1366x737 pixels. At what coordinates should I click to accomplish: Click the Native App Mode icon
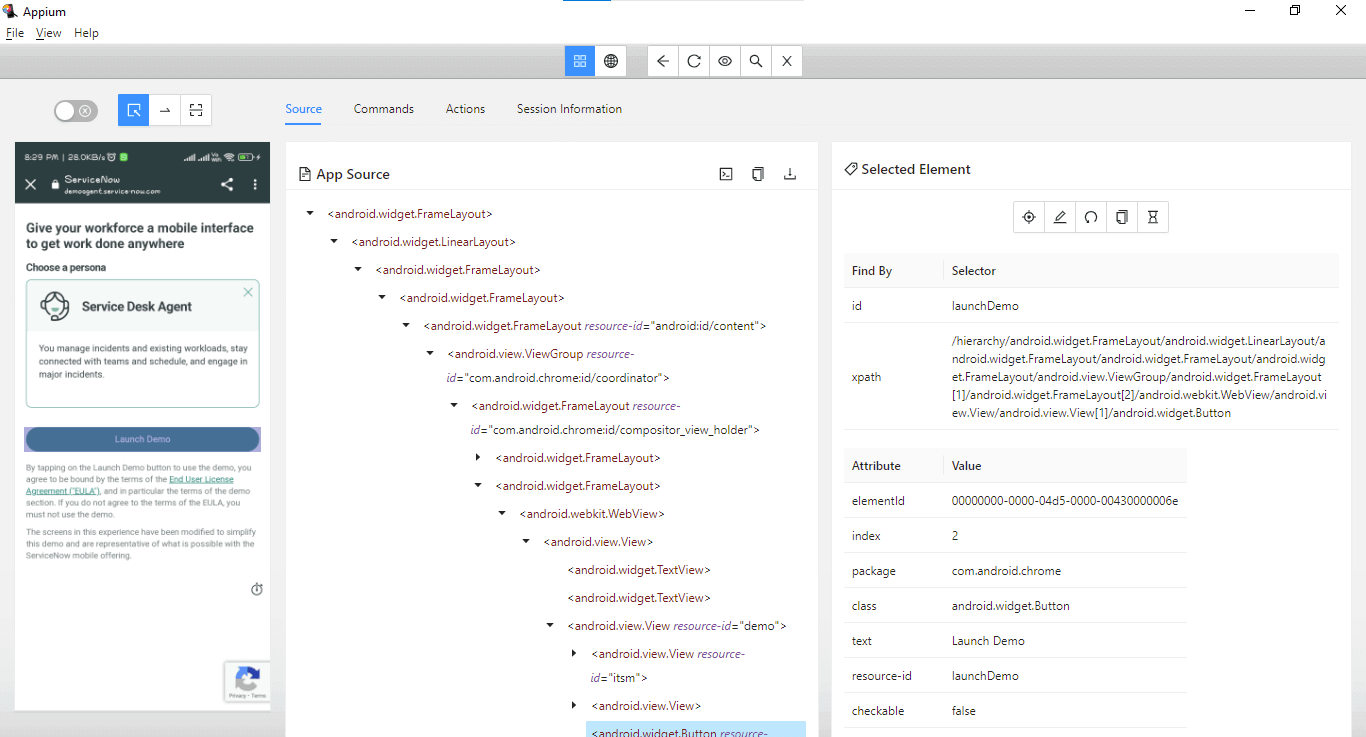click(x=579, y=61)
